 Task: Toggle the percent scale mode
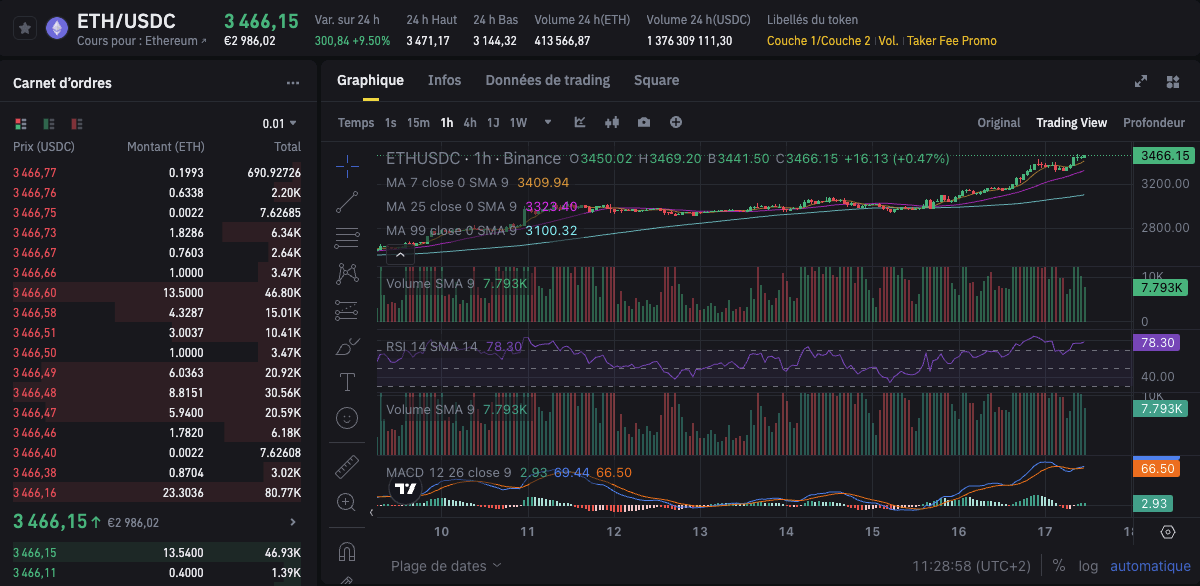tap(1059, 566)
